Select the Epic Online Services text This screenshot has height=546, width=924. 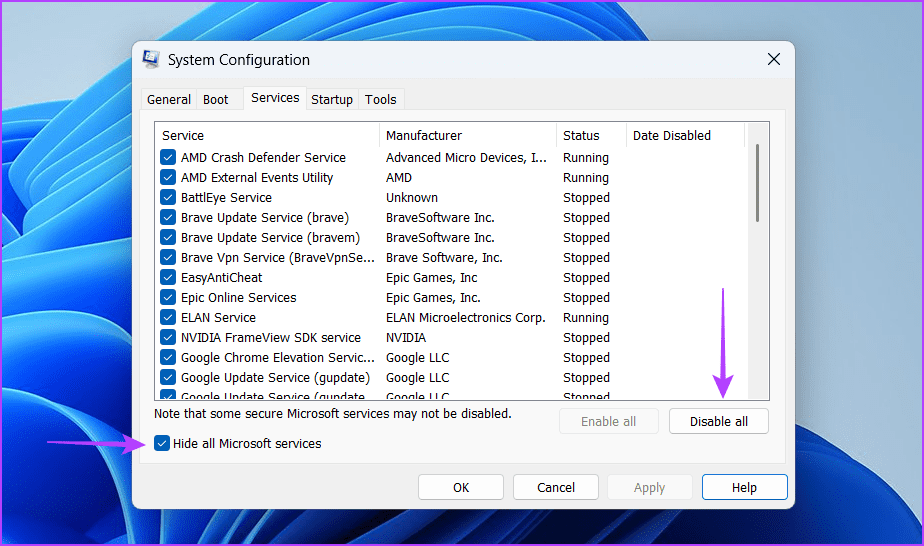(239, 297)
